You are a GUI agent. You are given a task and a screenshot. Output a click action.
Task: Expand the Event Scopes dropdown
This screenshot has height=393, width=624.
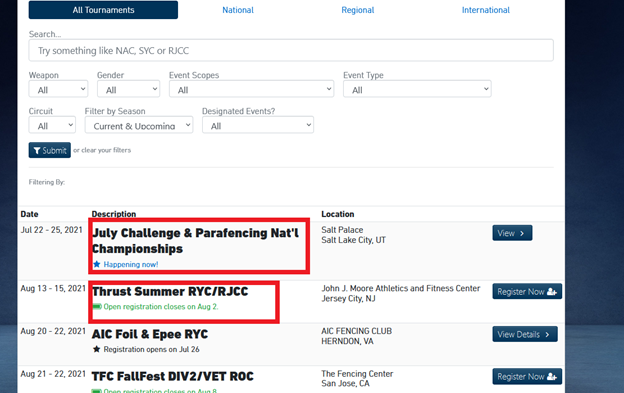point(251,89)
